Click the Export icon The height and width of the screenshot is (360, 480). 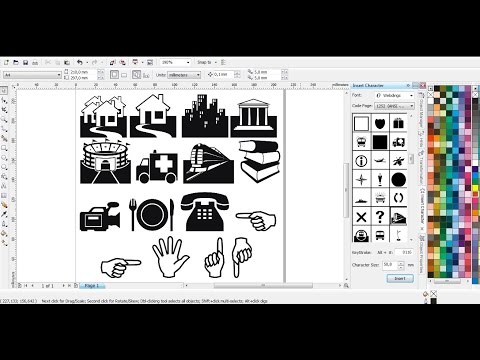pyautogui.click(x=123, y=62)
